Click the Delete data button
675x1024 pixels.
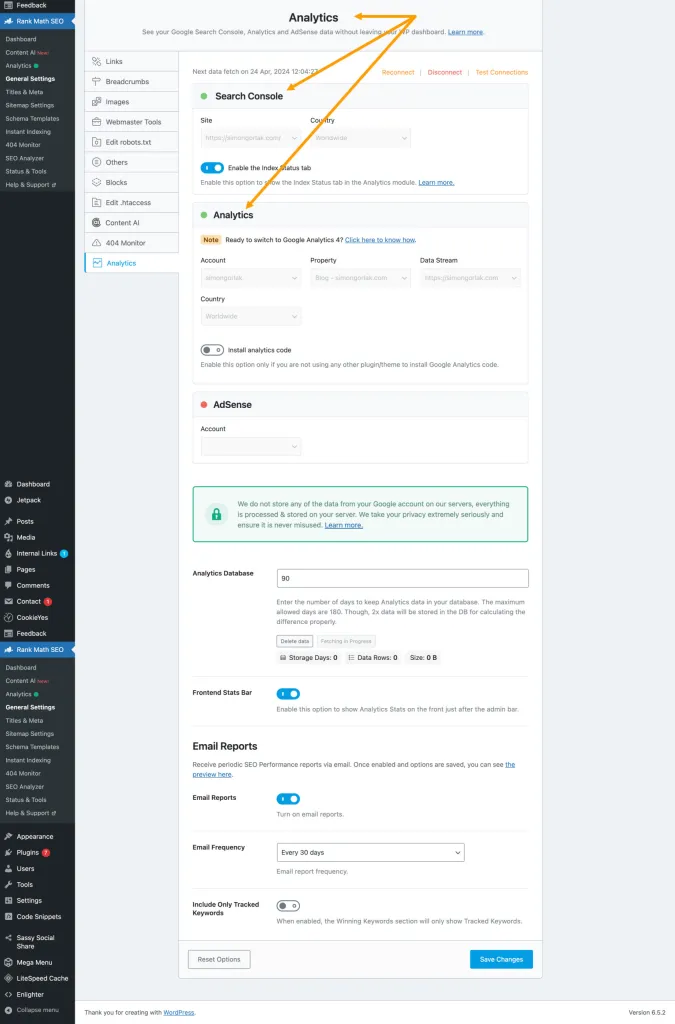[294, 641]
